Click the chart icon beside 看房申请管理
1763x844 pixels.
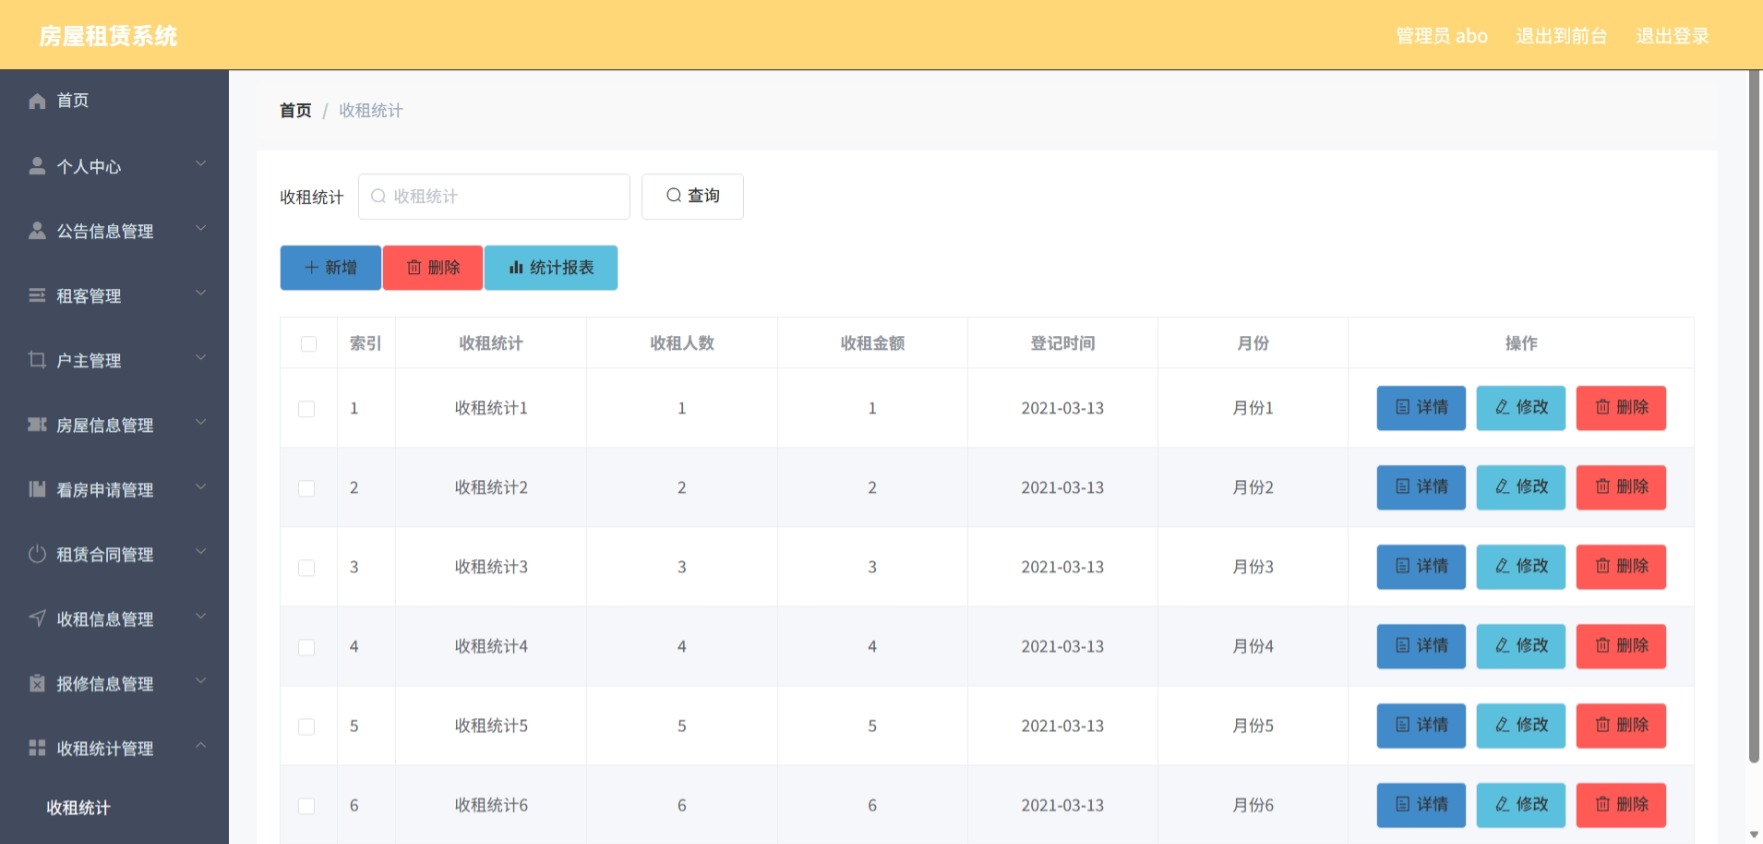tap(37, 489)
